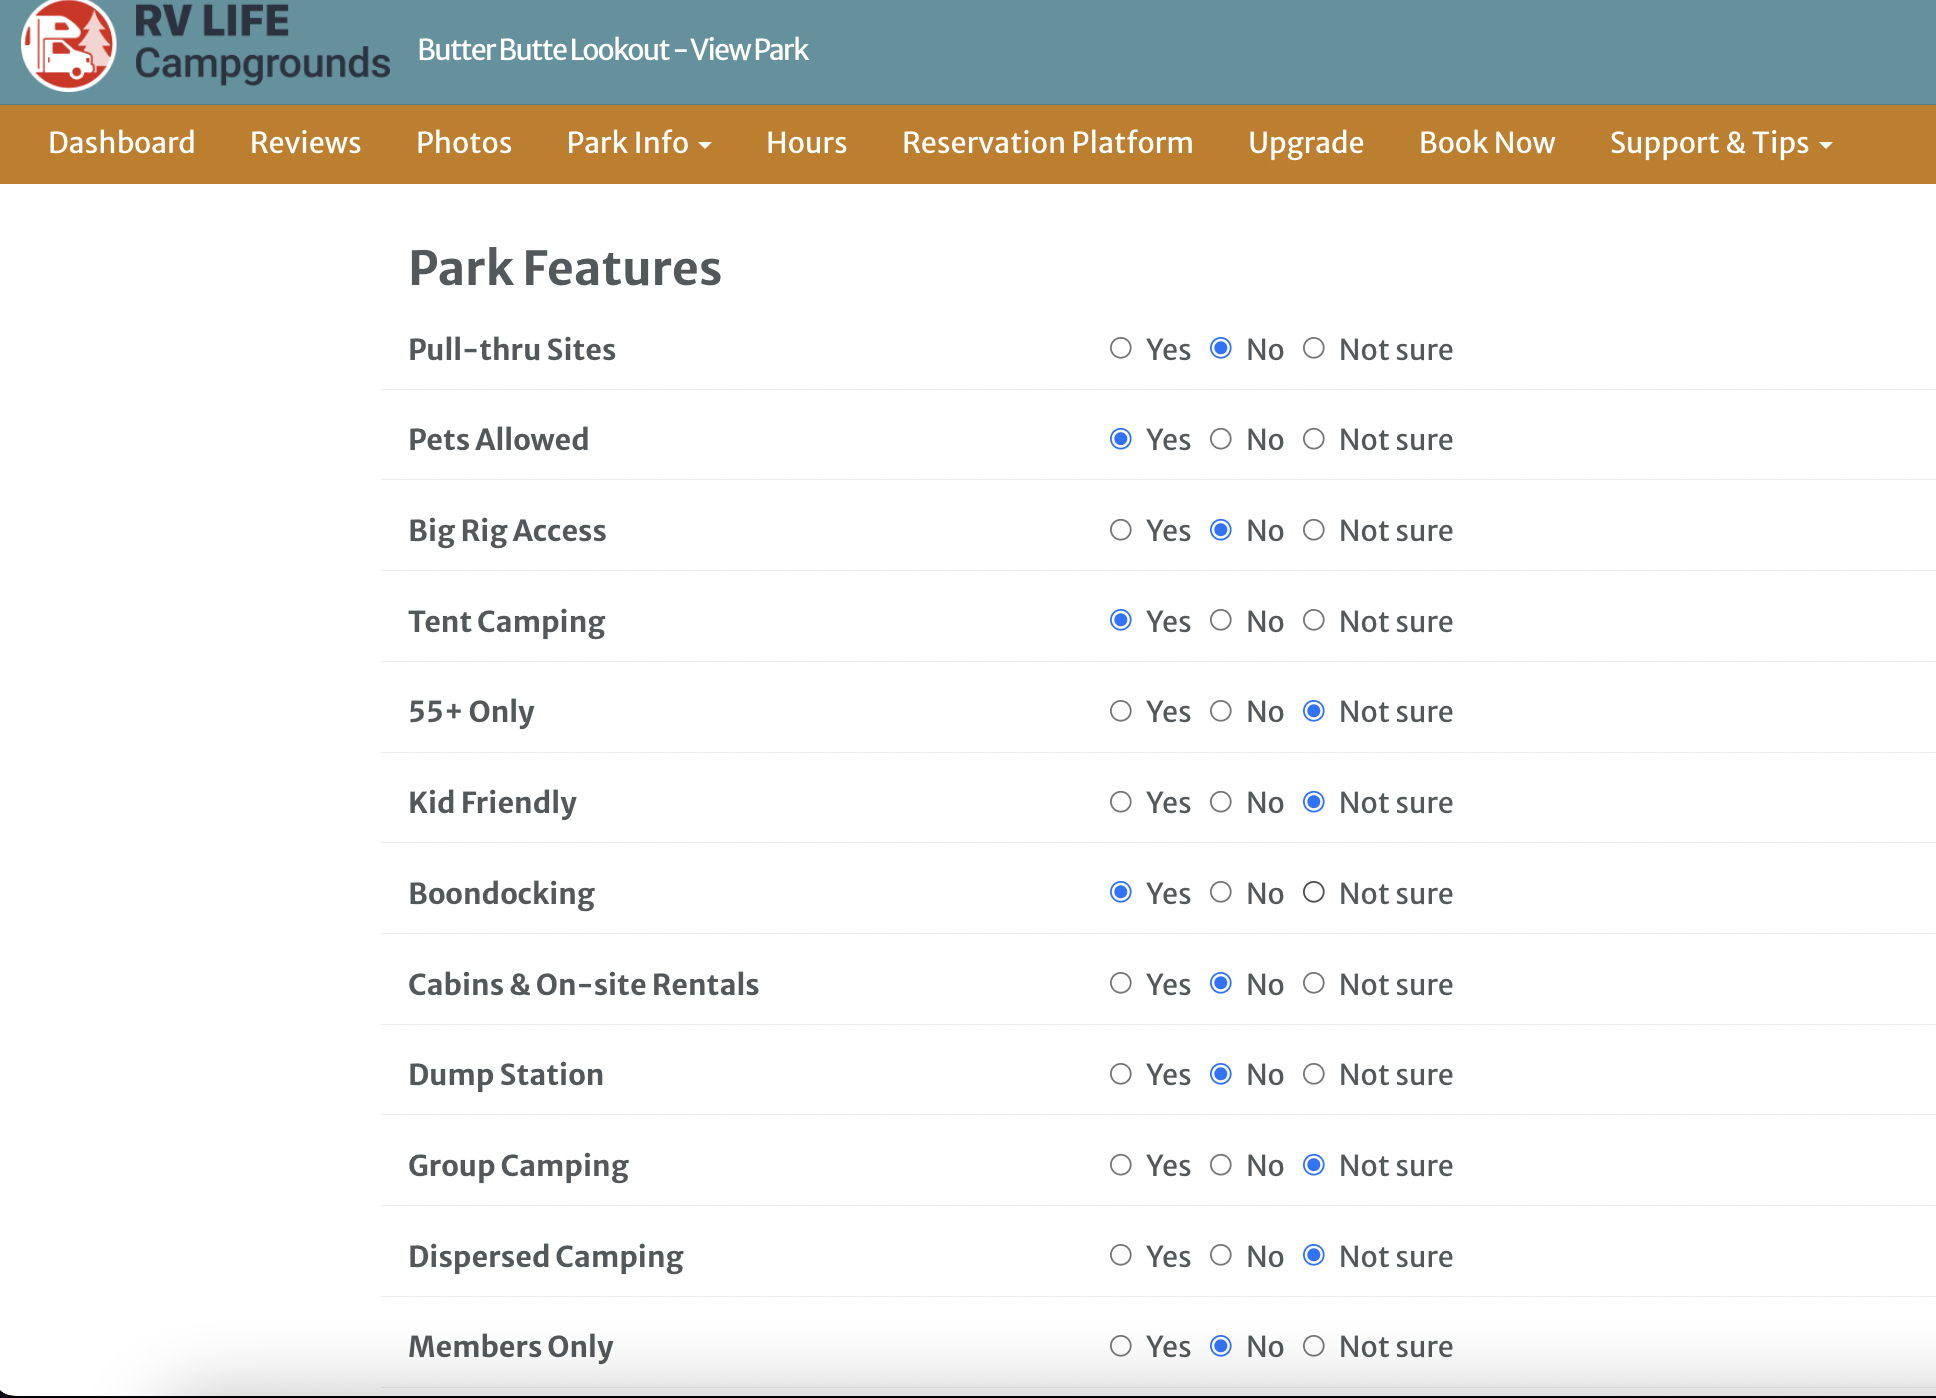Open the Hours page
This screenshot has height=1398, width=1936.
[806, 144]
